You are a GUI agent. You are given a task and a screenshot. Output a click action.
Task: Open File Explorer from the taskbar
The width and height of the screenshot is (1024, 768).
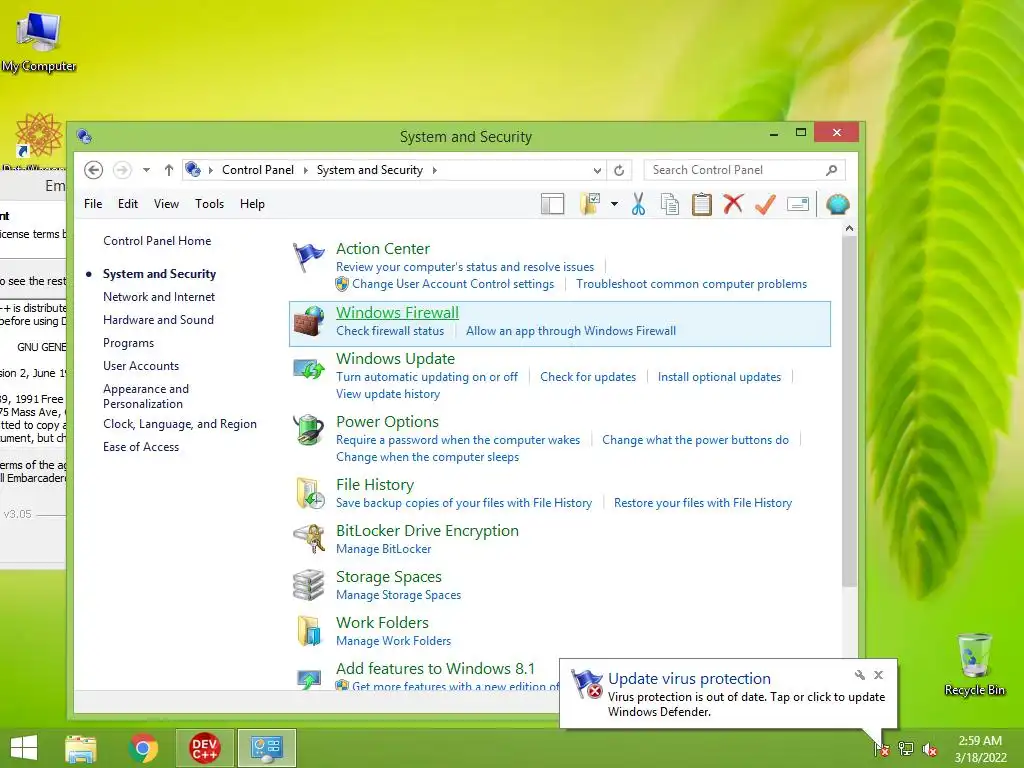pyautogui.click(x=80, y=748)
